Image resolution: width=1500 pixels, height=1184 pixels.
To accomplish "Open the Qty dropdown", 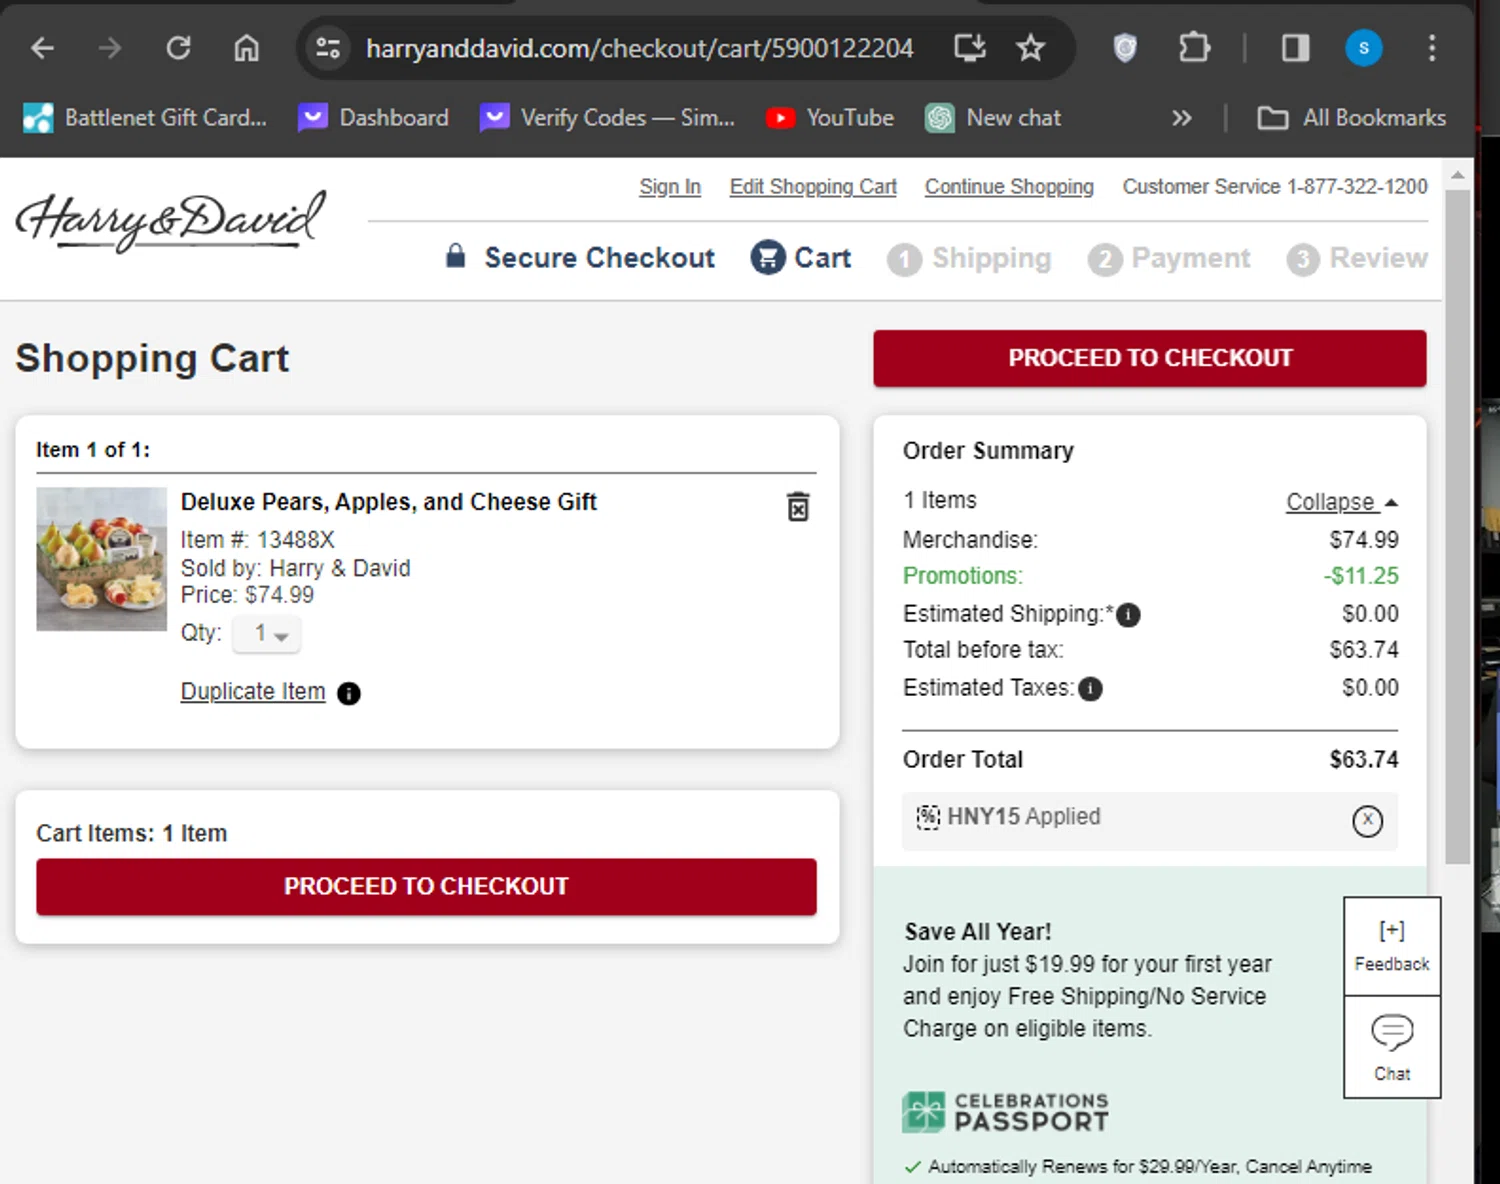I will pos(266,634).
